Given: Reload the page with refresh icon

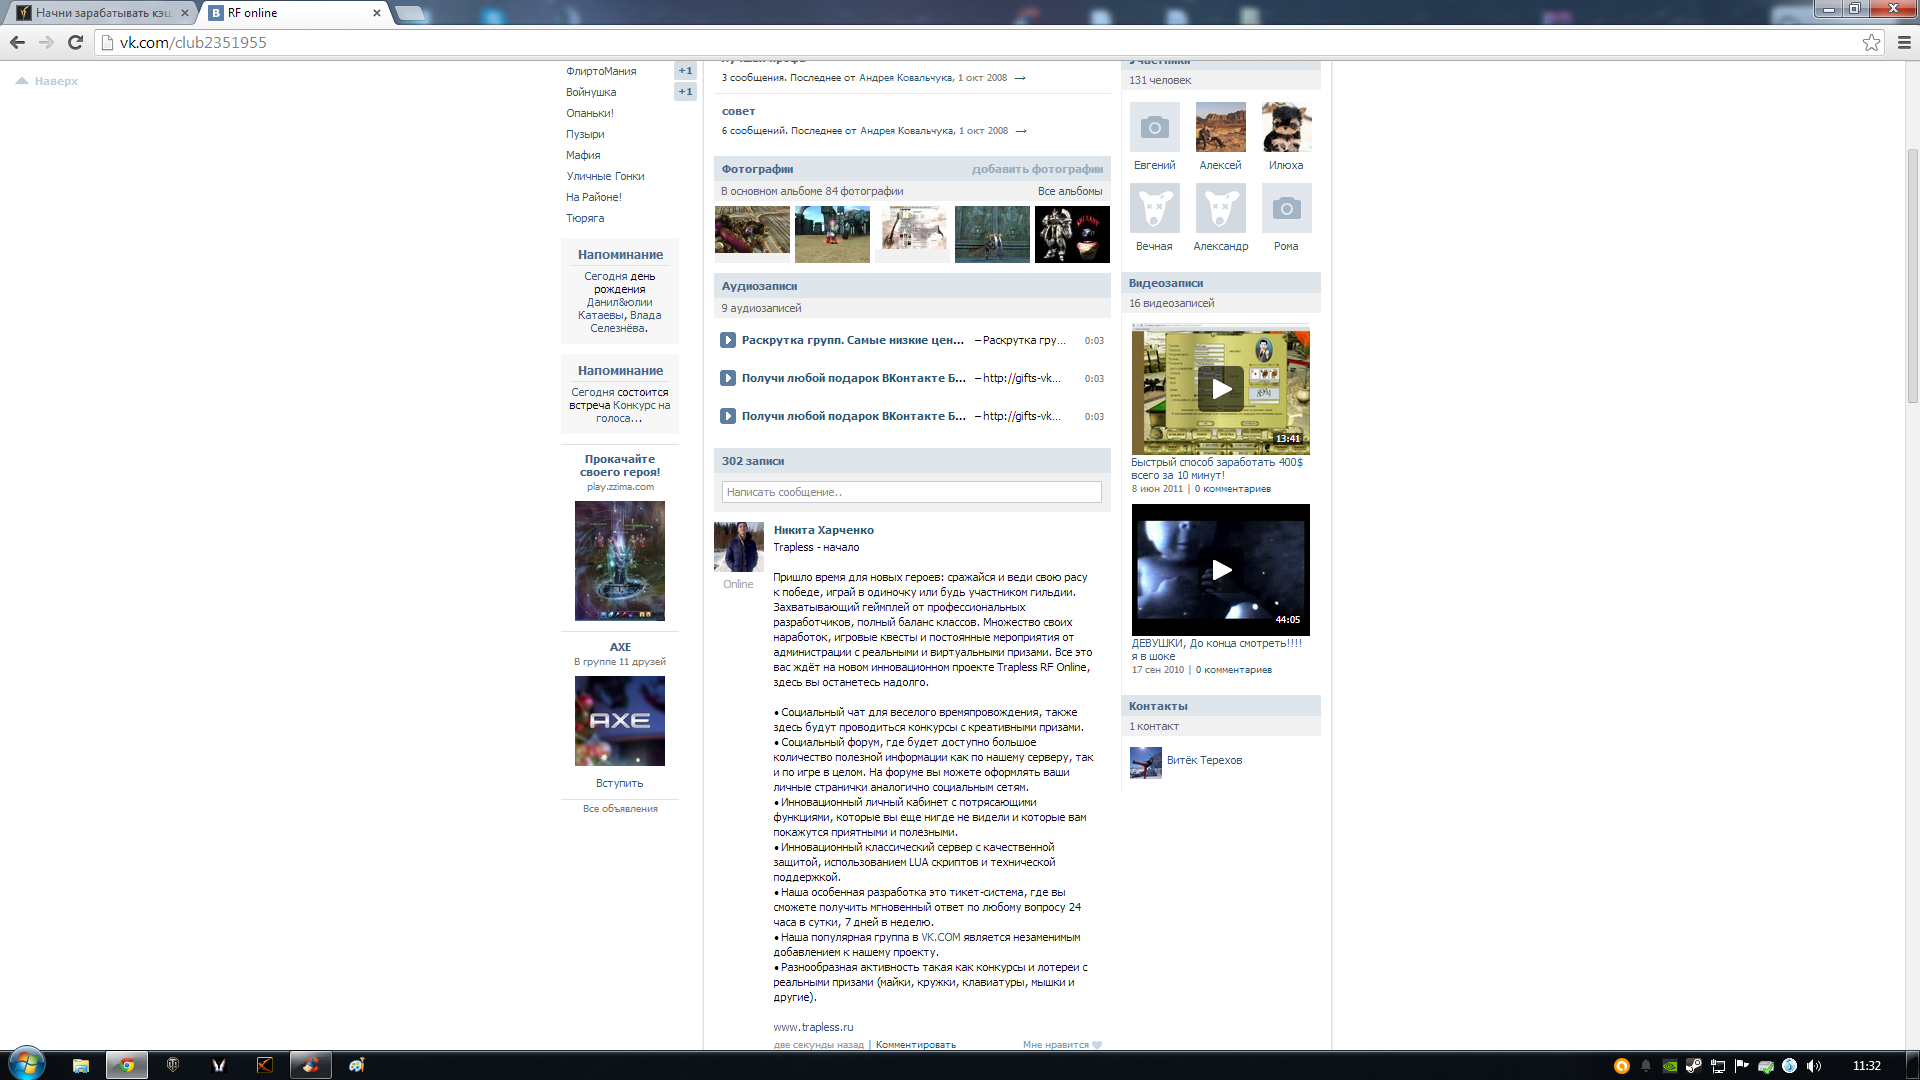Looking at the screenshot, I should [x=75, y=42].
